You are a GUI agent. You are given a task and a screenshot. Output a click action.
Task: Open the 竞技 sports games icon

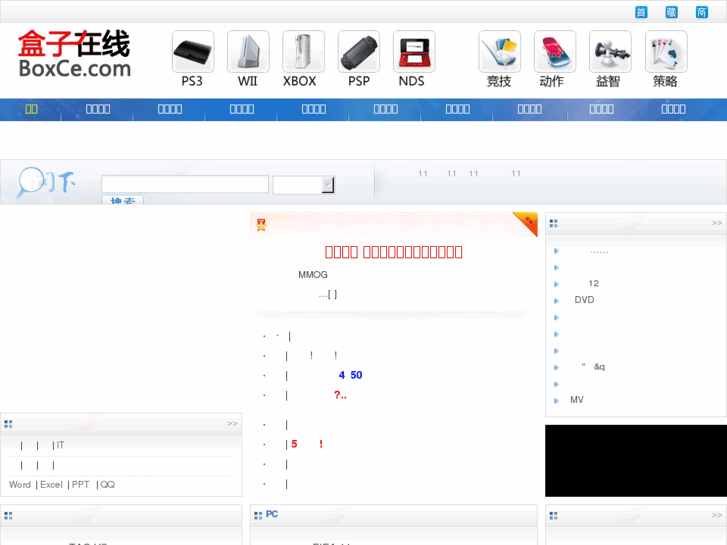(500, 52)
